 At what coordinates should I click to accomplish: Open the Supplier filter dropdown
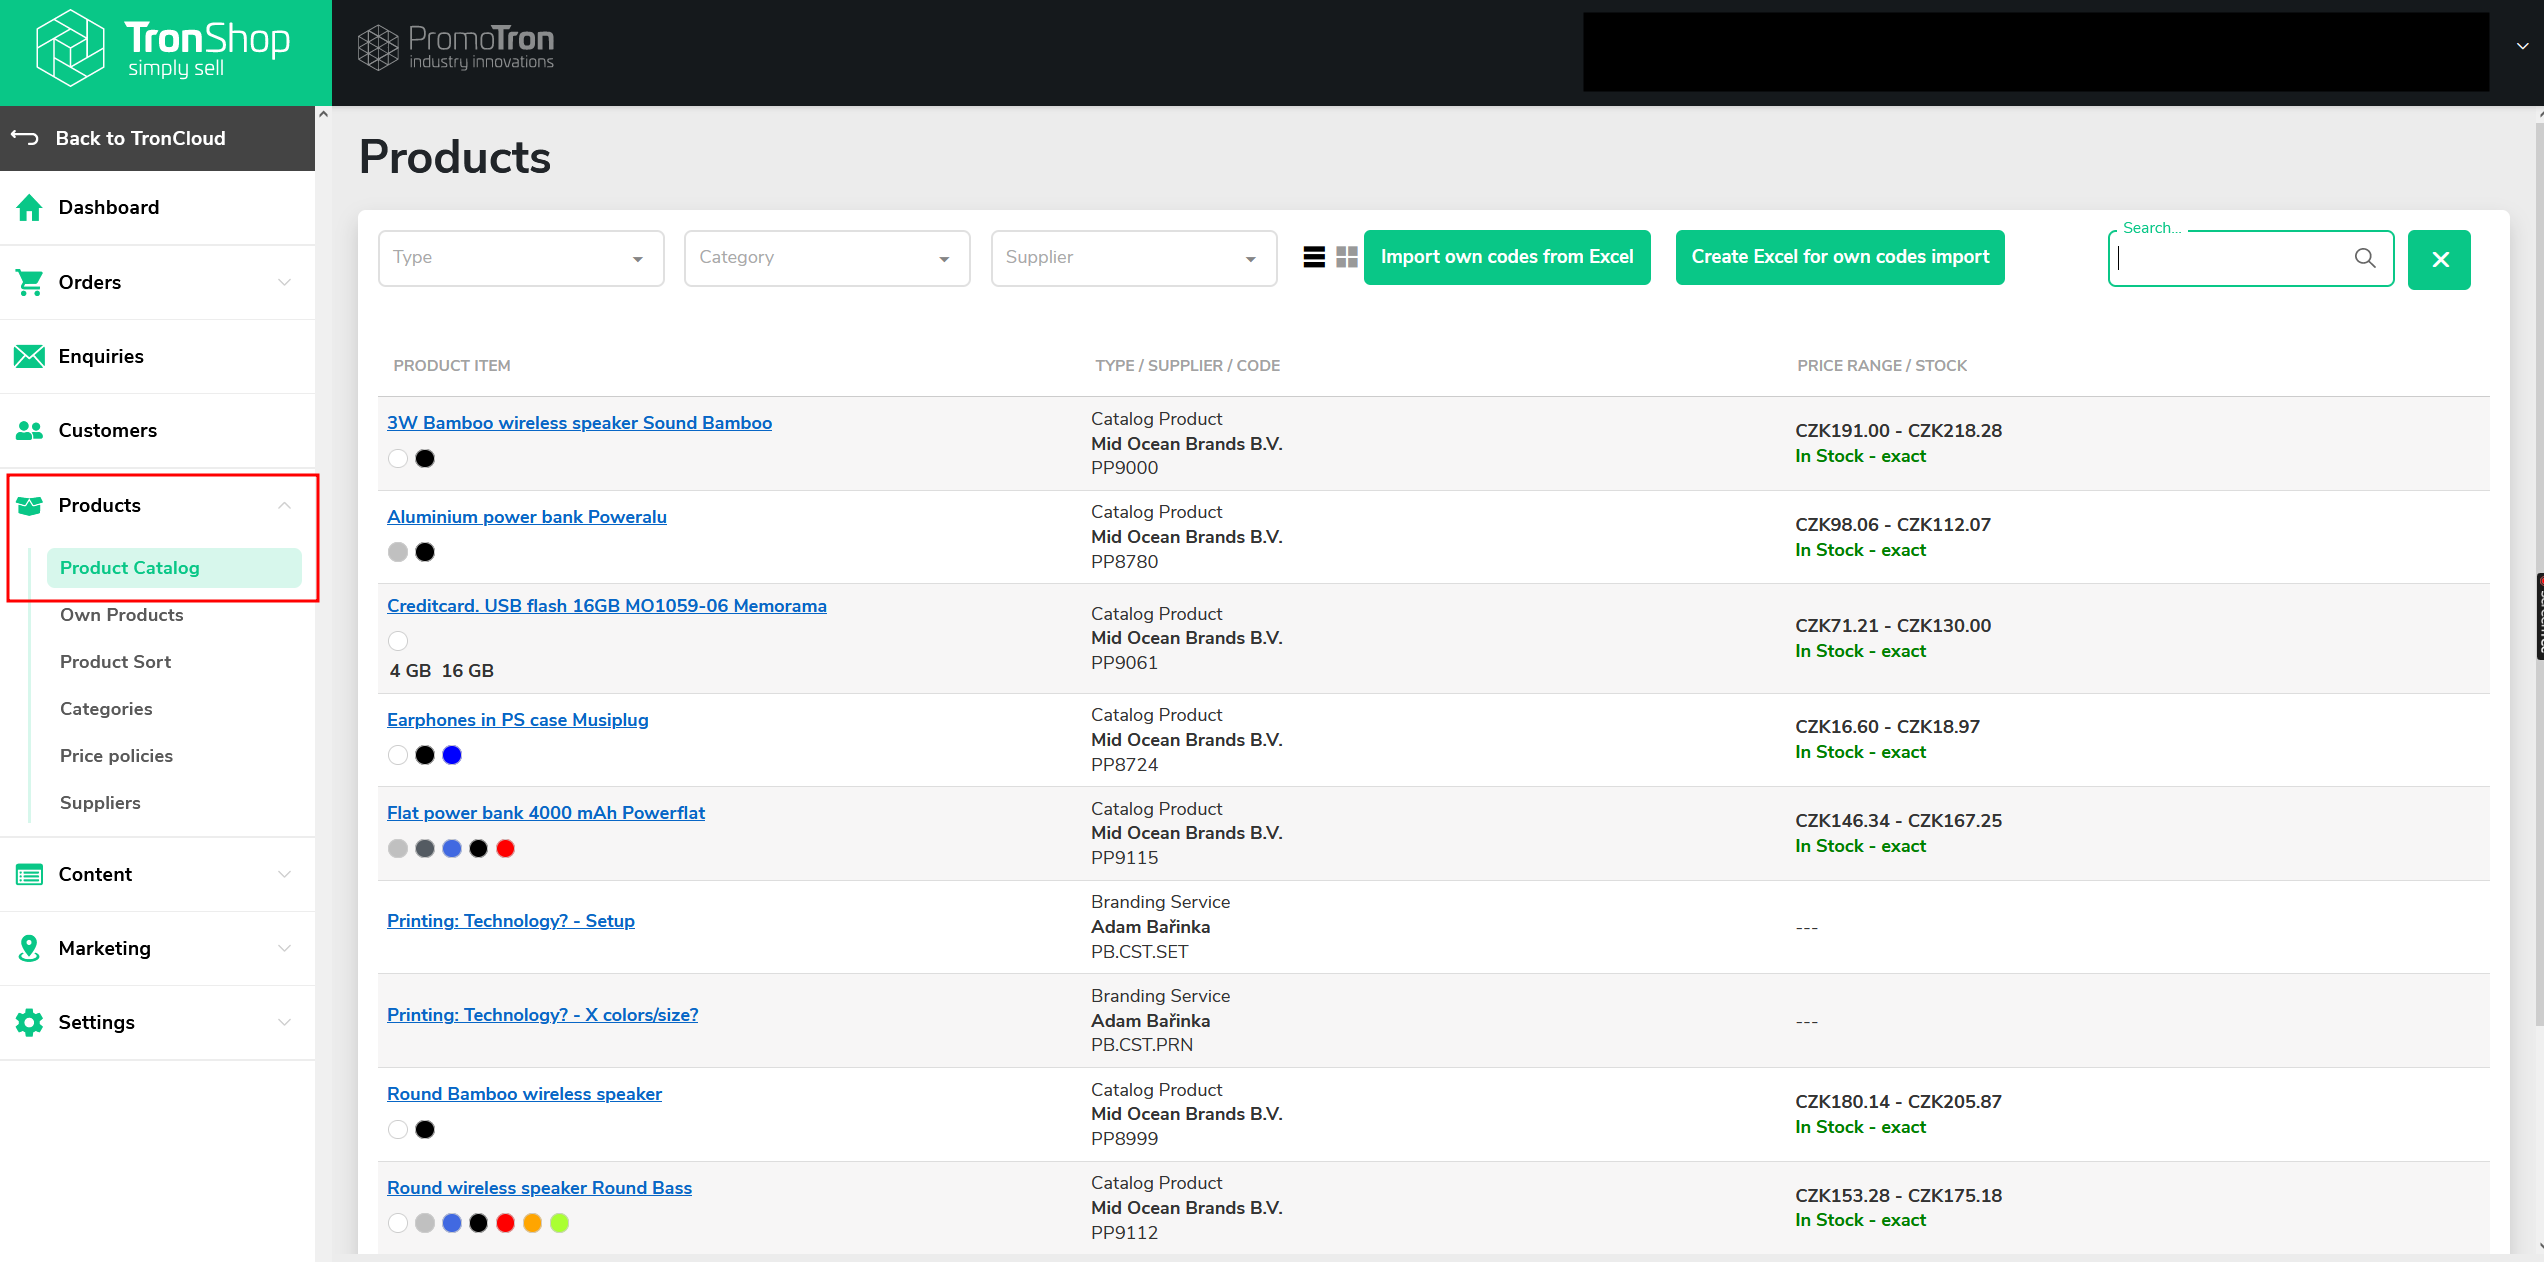coord(1133,258)
